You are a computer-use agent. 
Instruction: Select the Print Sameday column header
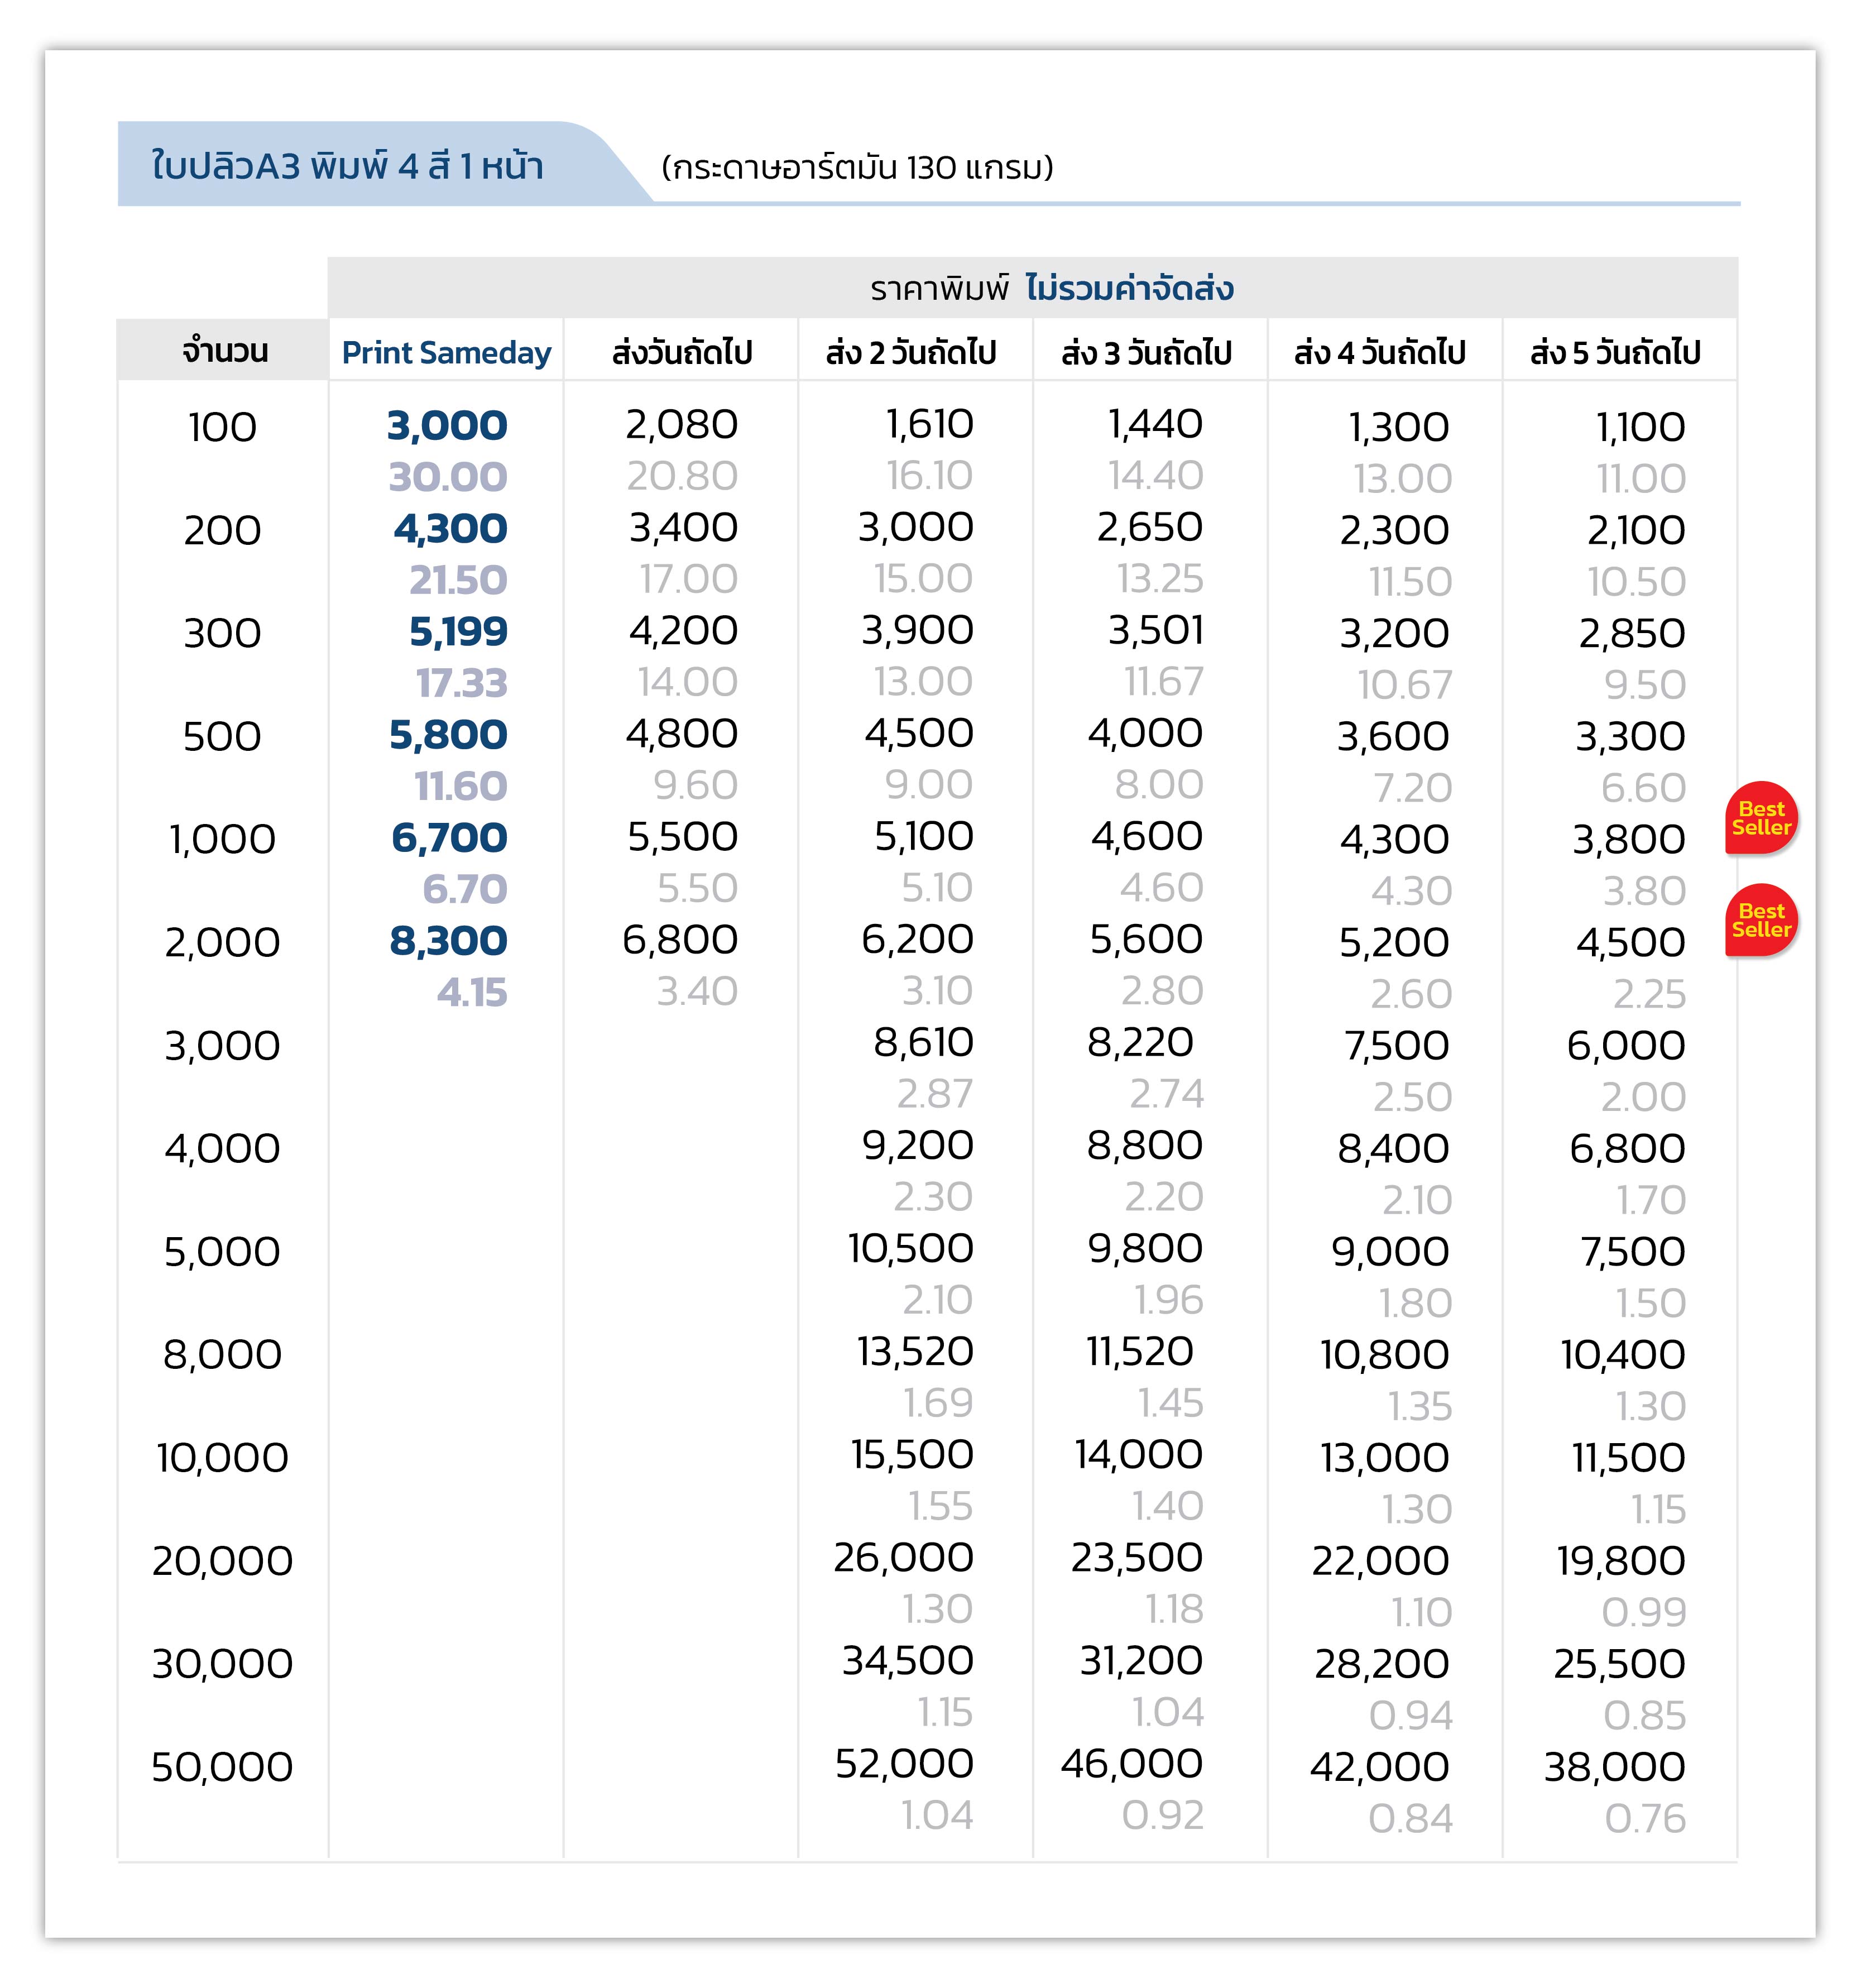point(446,352)
